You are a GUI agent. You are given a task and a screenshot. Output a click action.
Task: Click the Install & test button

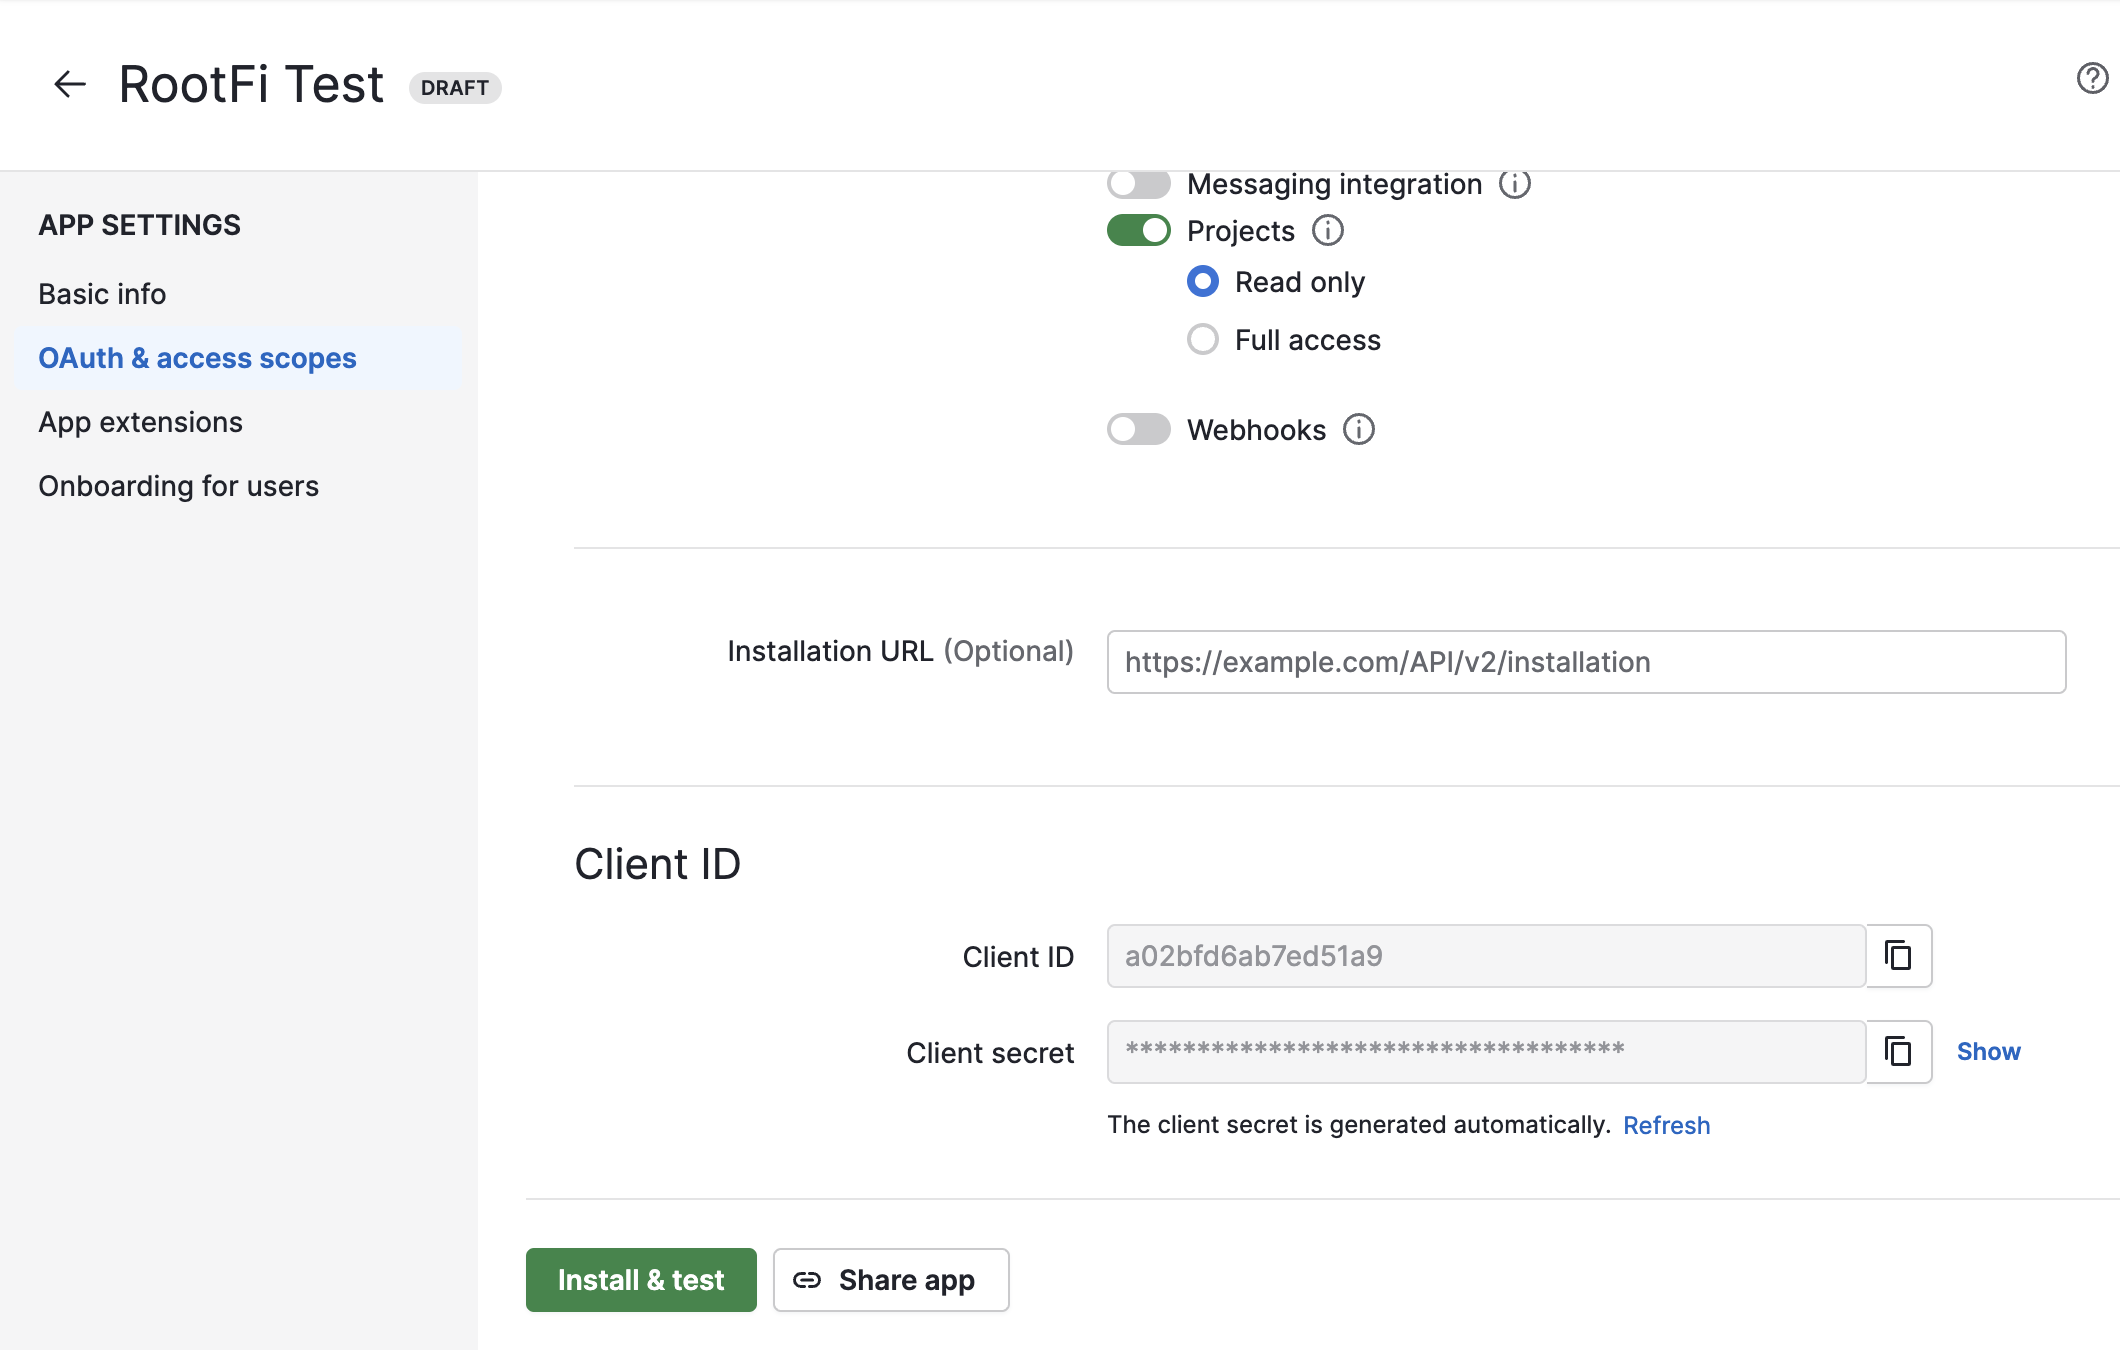(640, 1280)
